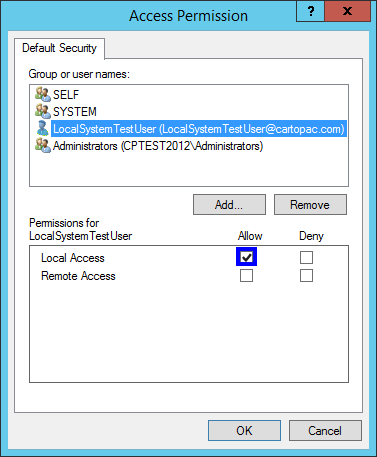Select SYSTEM in the user names list
377x457 pixels.
[x=75, y=112]
